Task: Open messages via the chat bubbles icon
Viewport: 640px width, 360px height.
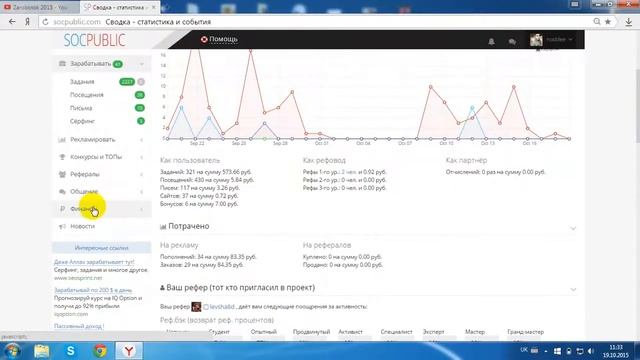Action: (512, 41)
